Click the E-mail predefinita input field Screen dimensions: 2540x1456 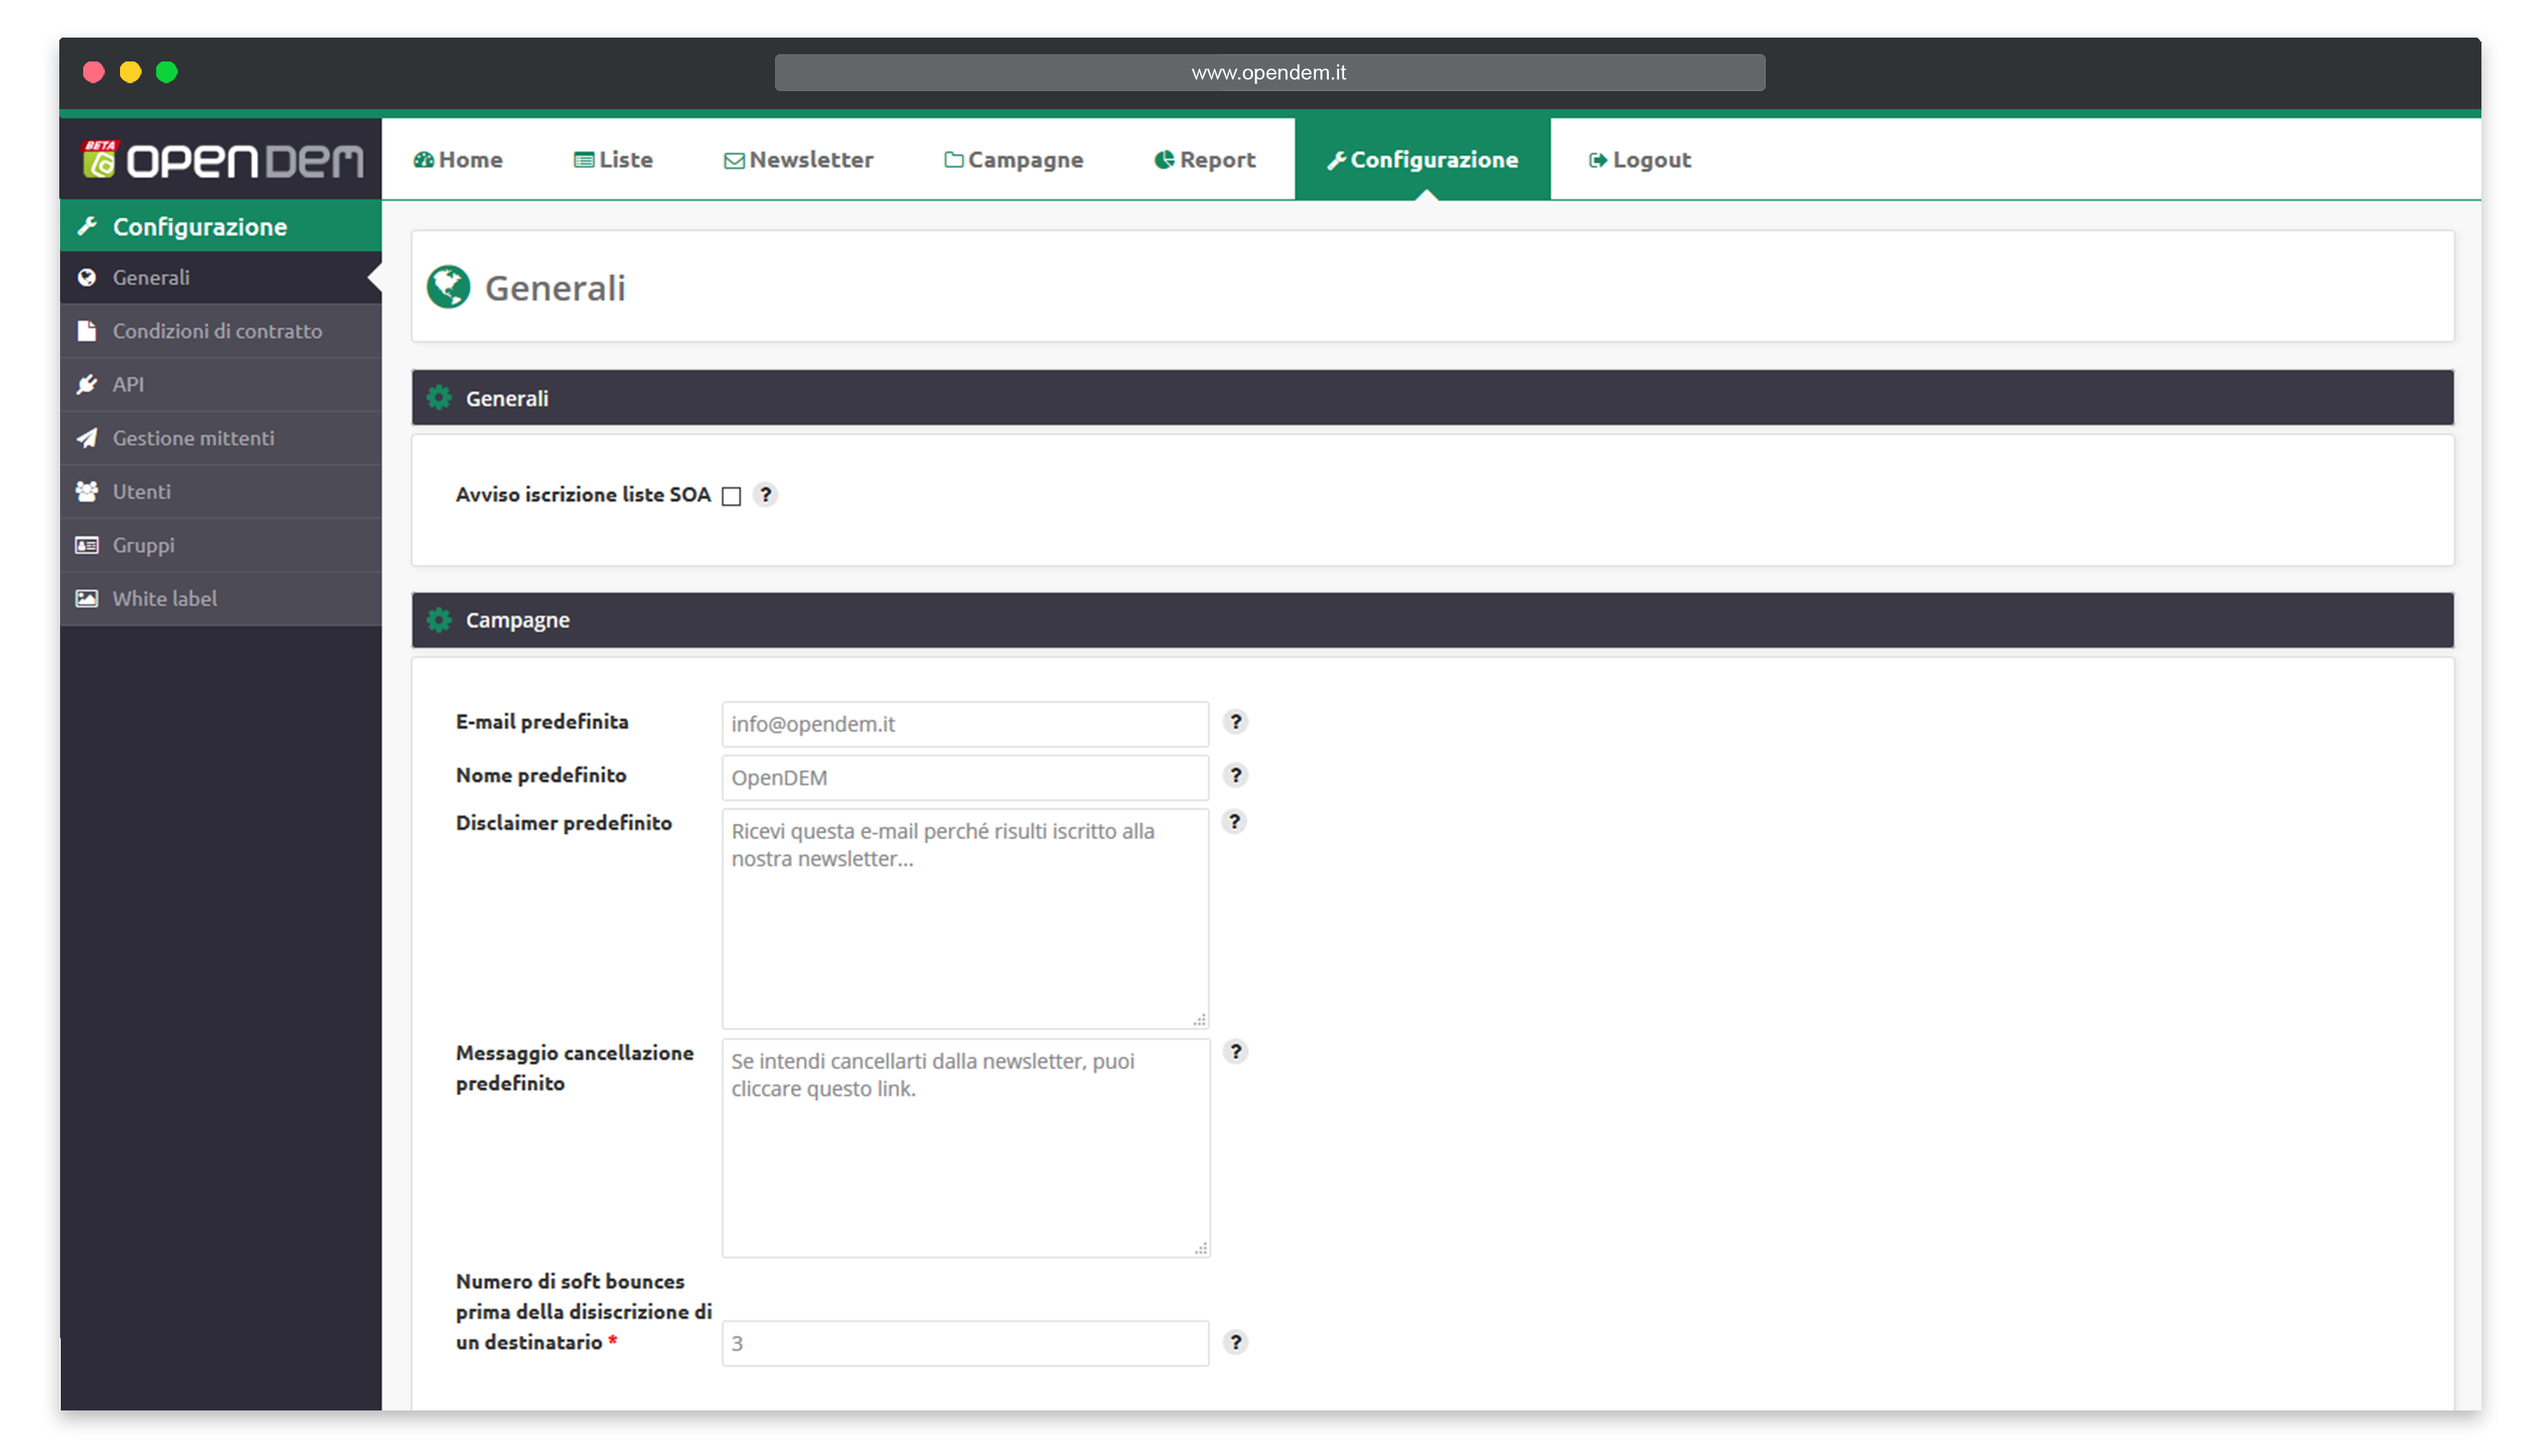pos(965,724)
